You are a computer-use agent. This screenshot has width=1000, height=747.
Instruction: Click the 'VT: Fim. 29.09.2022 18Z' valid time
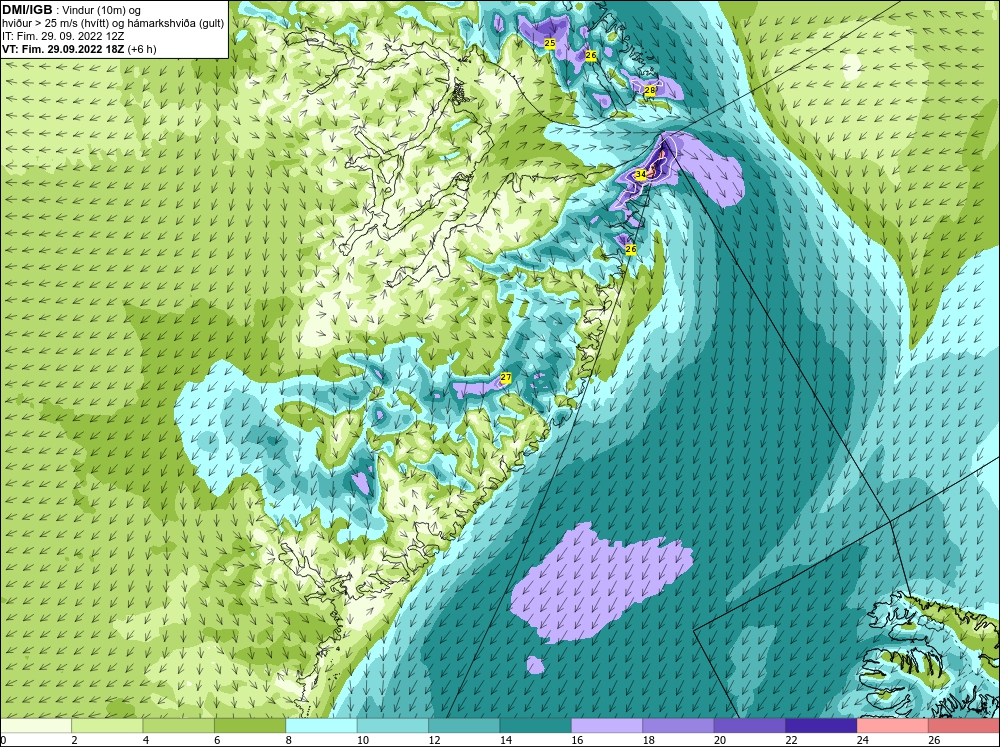[64, 49]
